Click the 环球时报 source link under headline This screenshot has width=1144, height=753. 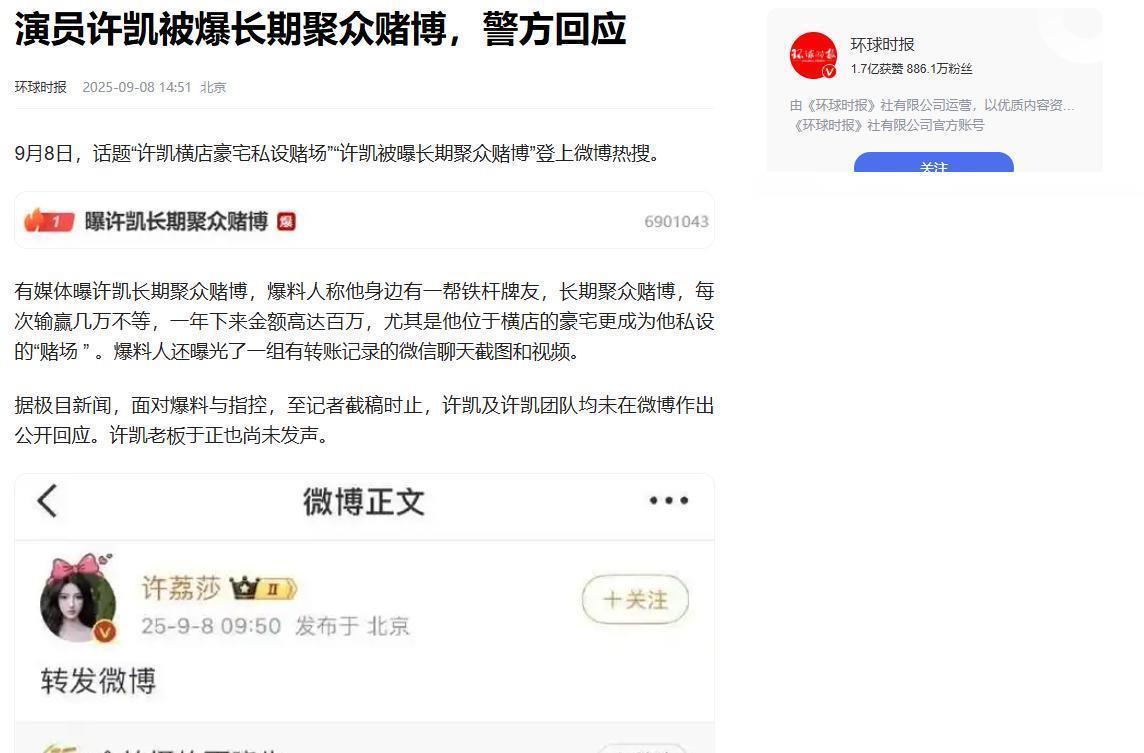pyautogui.click(x=41, y=88)
